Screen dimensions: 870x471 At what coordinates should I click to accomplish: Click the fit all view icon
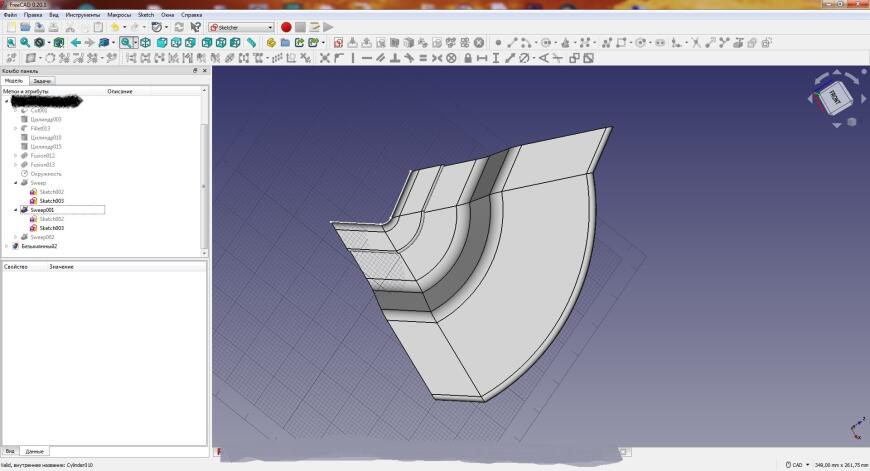click(x=10, y=43)
